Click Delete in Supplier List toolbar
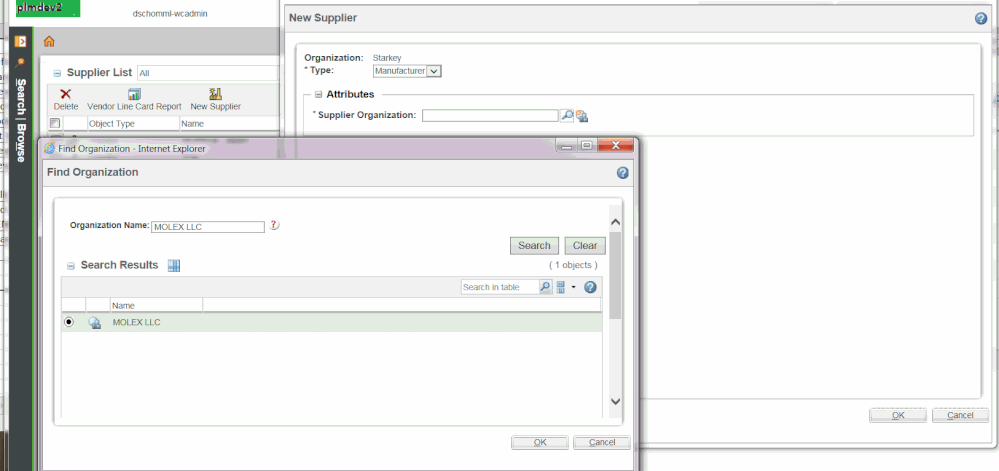The width and height of the screenshot is (999, 471). tap(66, 100)
